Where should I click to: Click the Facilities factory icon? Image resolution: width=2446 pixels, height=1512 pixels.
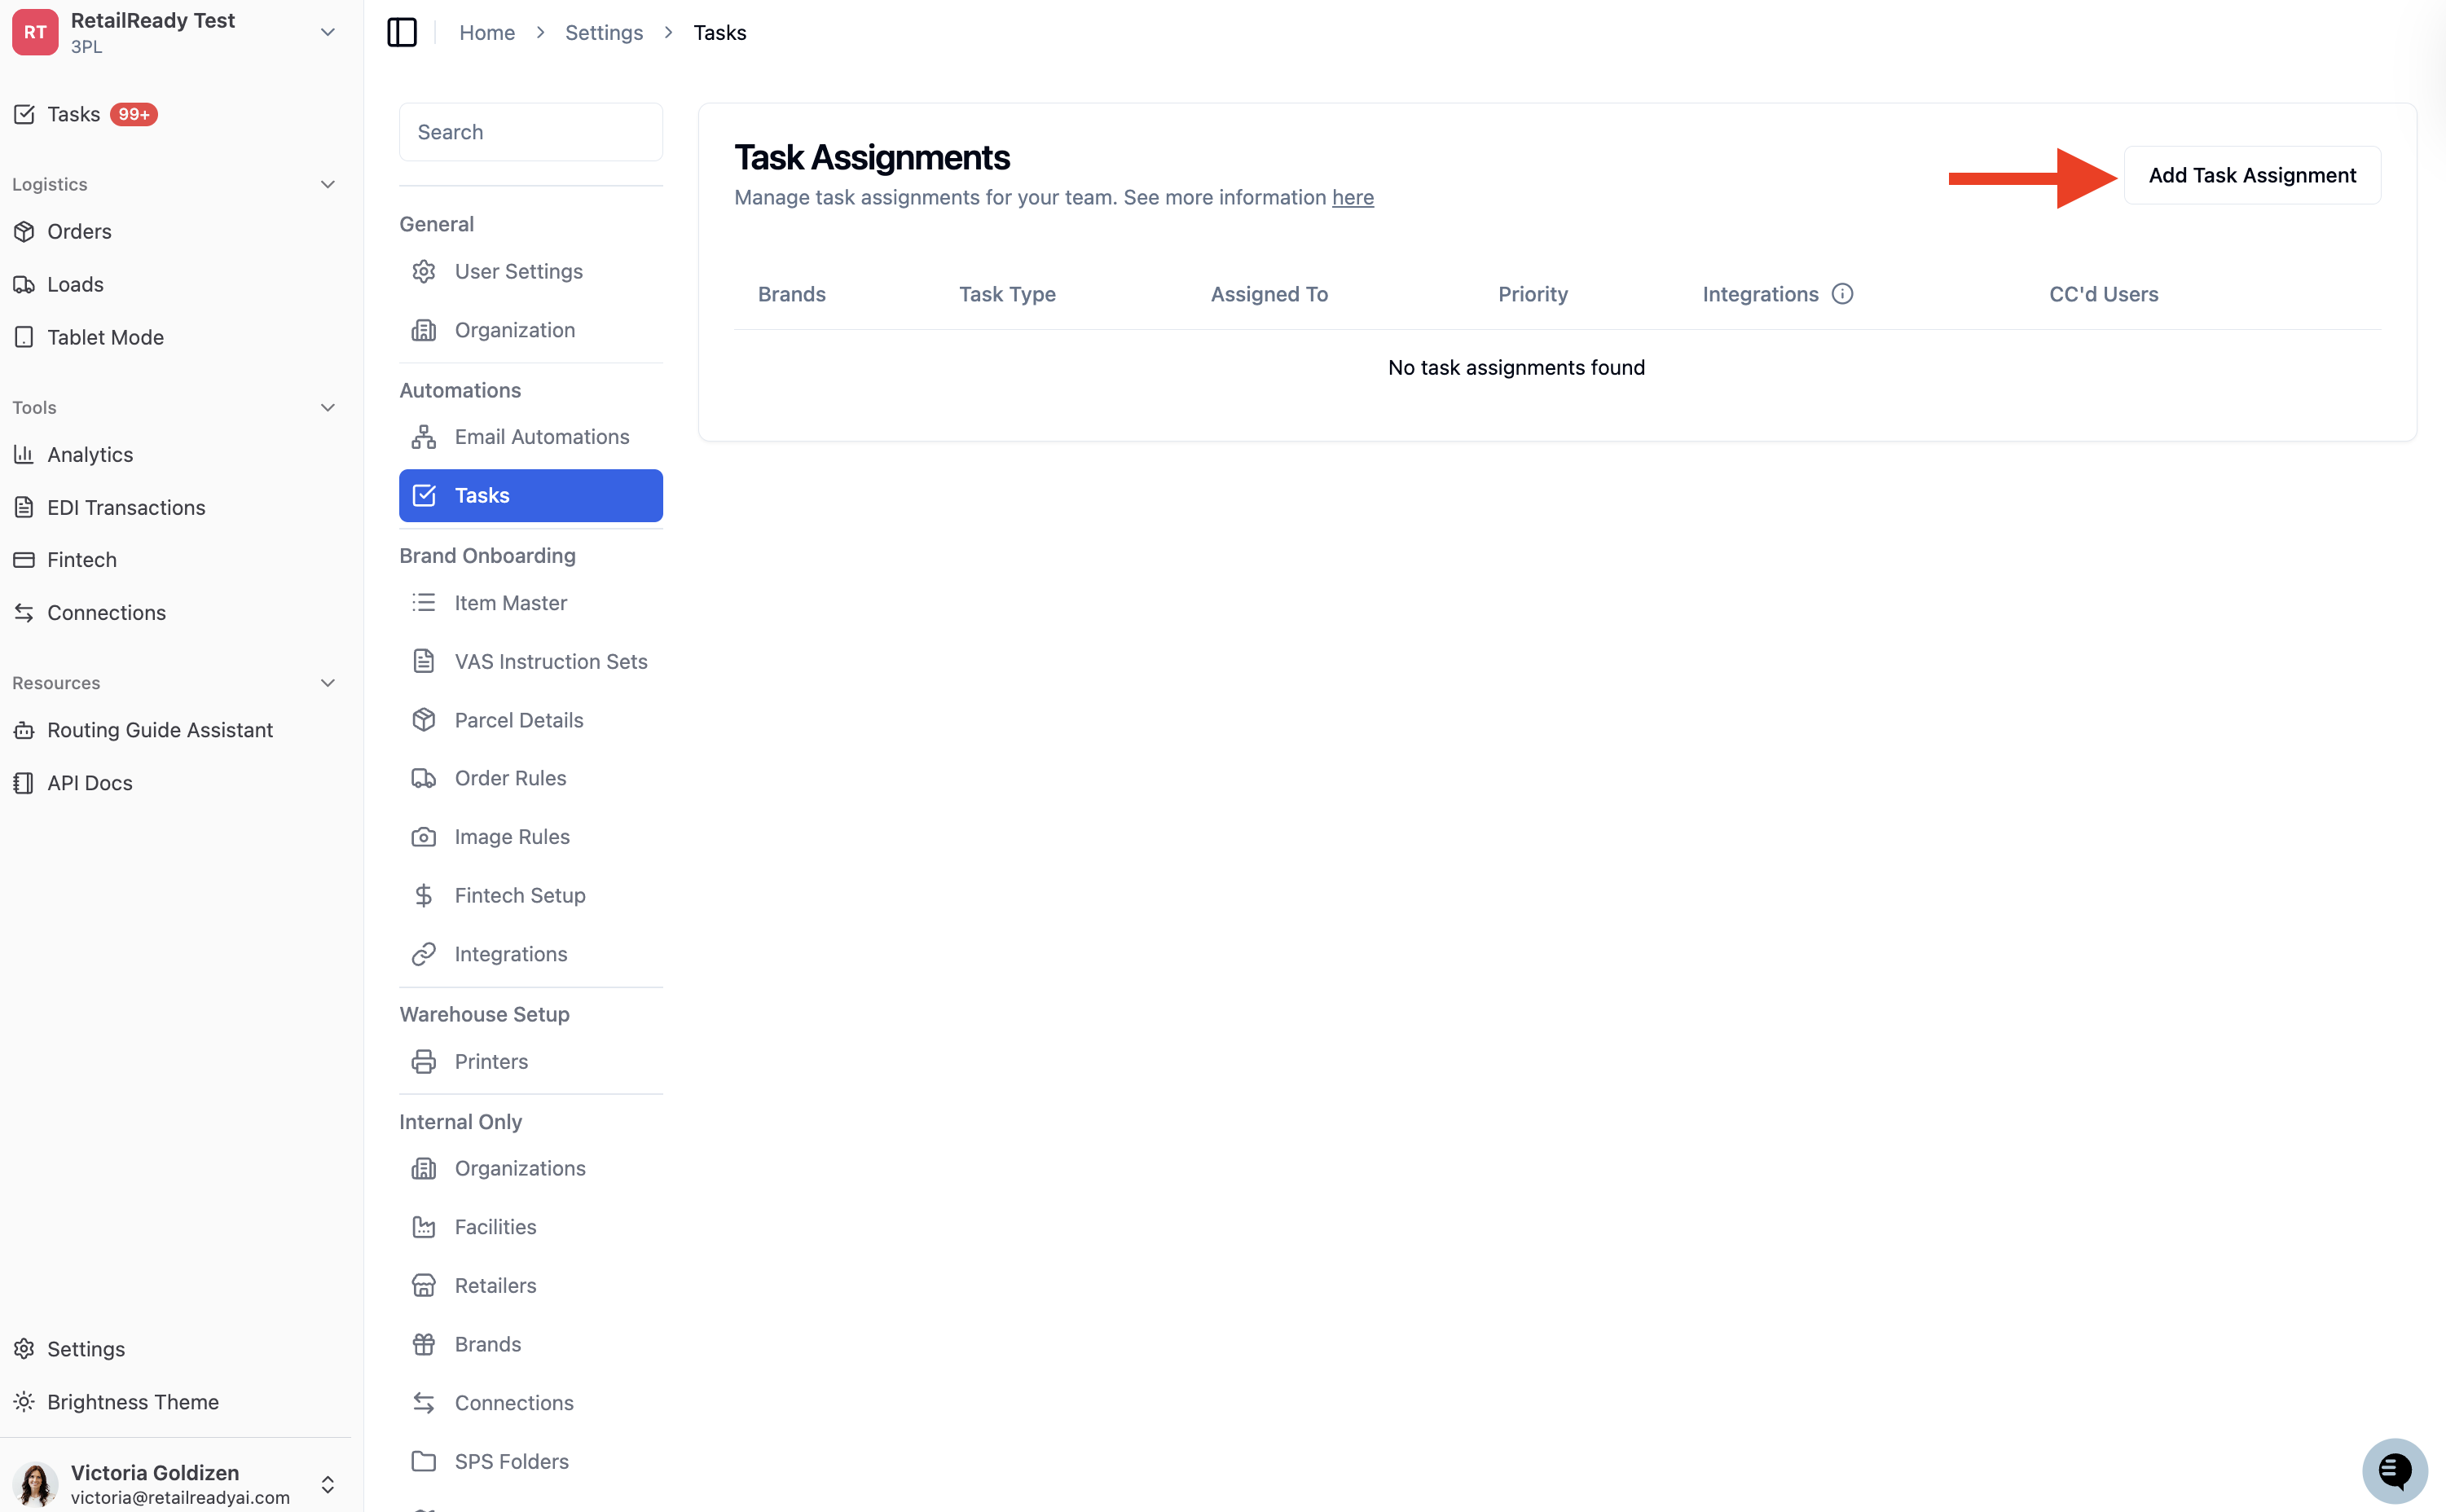(424, 1227)
